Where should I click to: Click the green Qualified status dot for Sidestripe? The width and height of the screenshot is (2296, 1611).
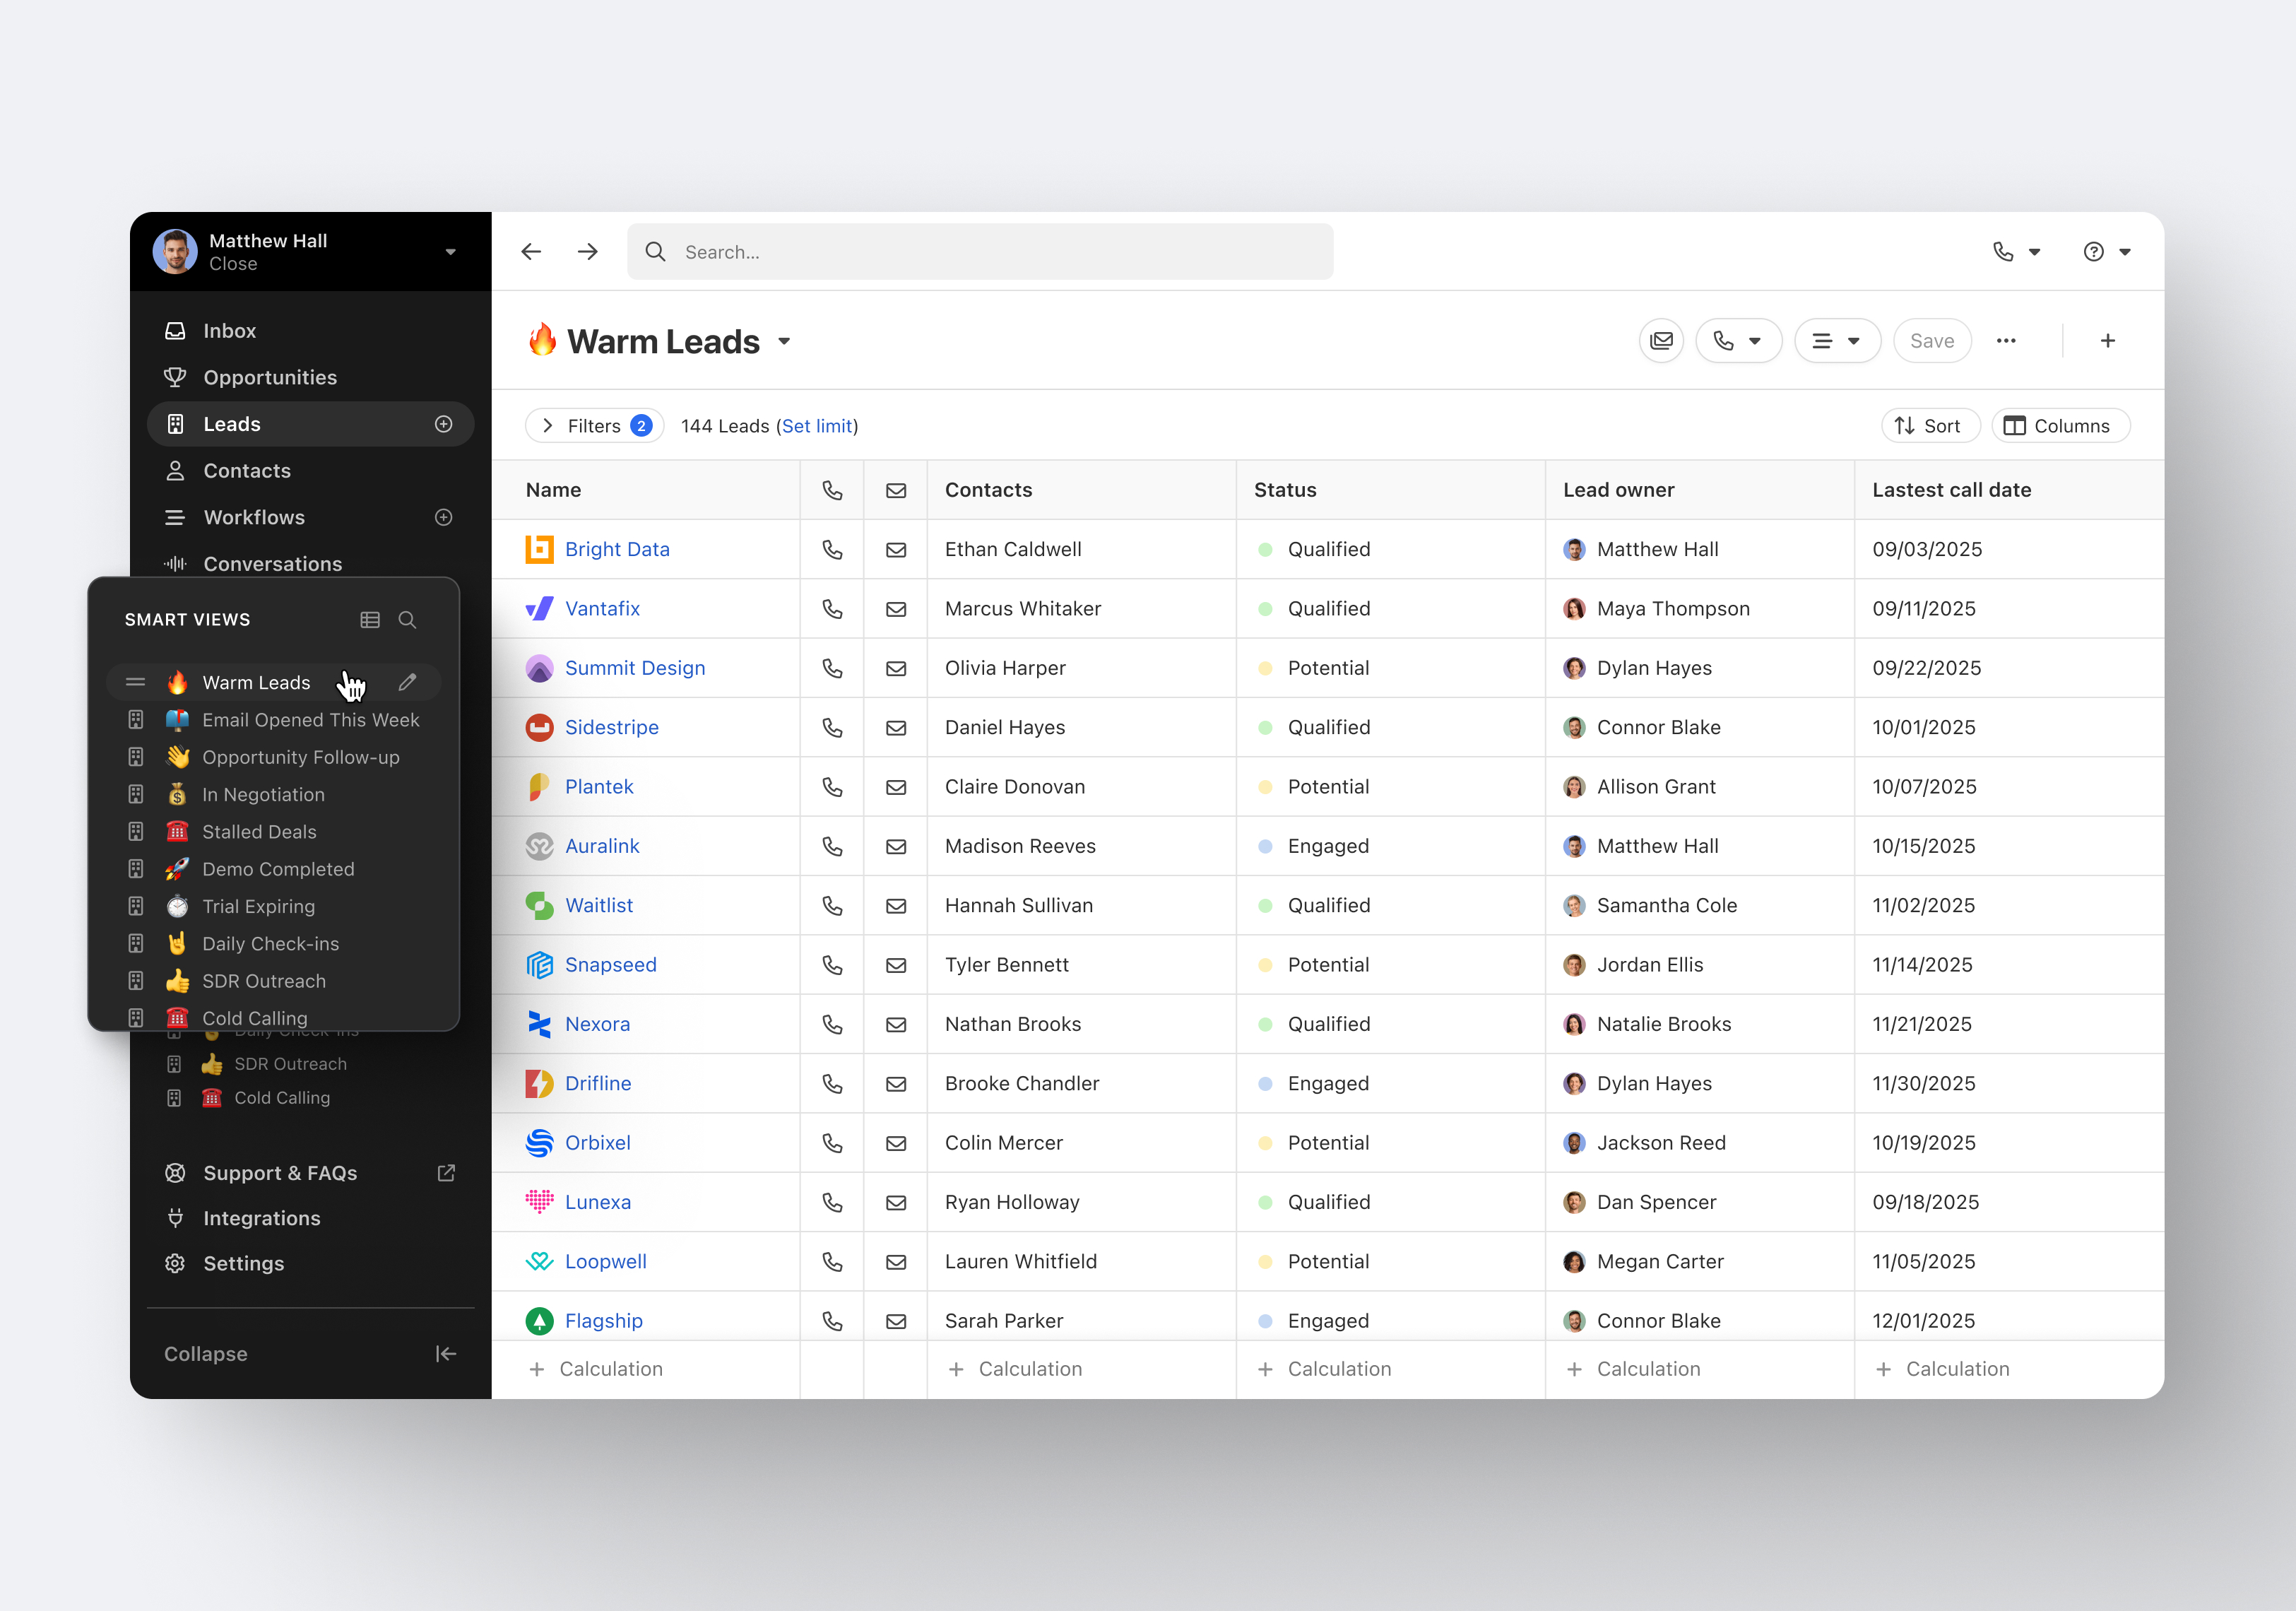coord(1265,728)
